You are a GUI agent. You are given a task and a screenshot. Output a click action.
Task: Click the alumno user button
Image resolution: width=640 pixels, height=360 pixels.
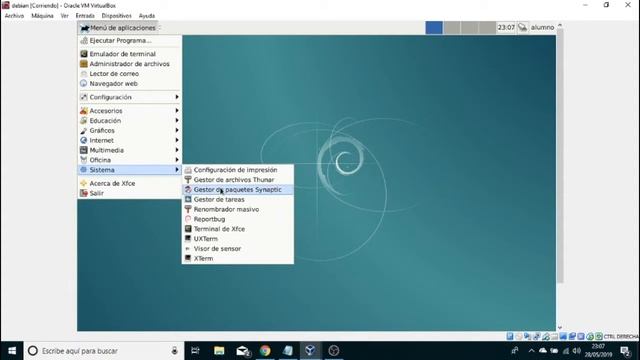542,27
